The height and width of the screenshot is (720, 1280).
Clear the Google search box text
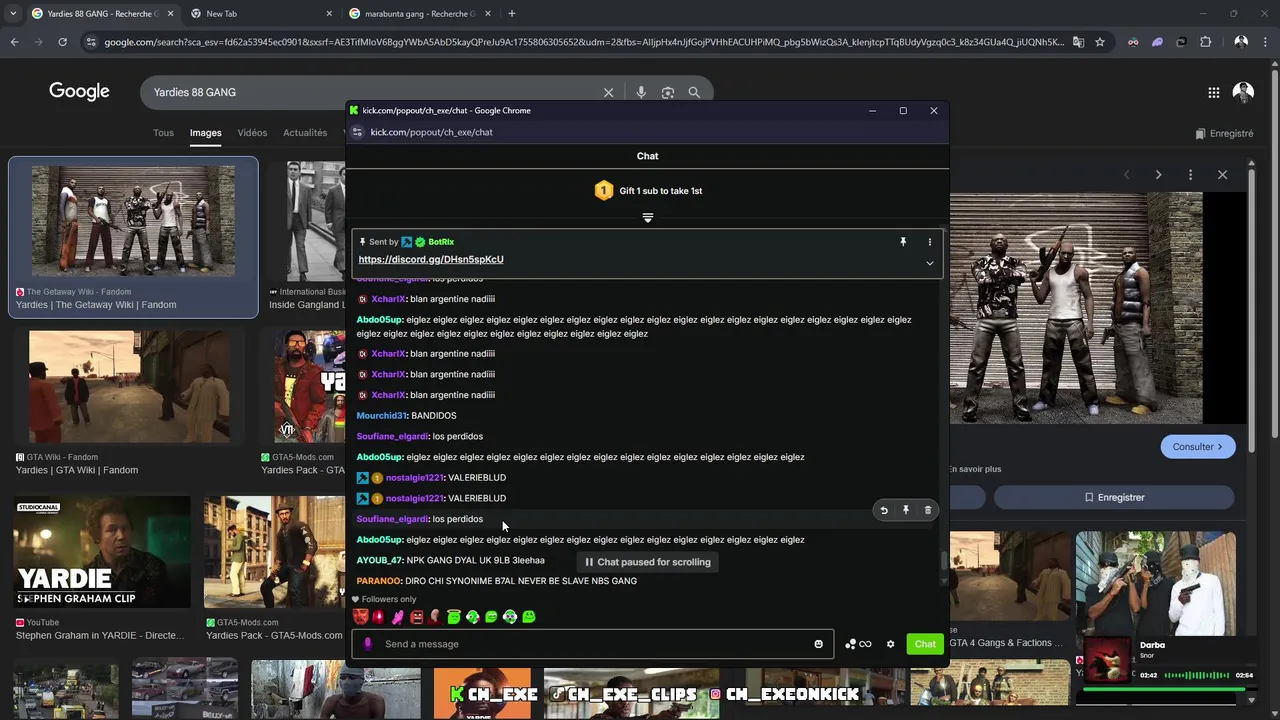608,92
